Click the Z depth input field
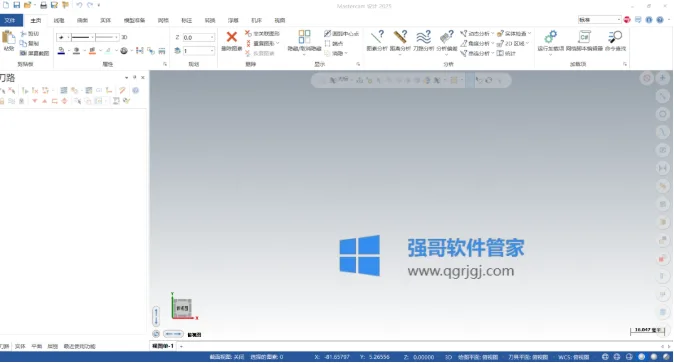Viewport: 674px width, 363px height. (x=196, y=37)
